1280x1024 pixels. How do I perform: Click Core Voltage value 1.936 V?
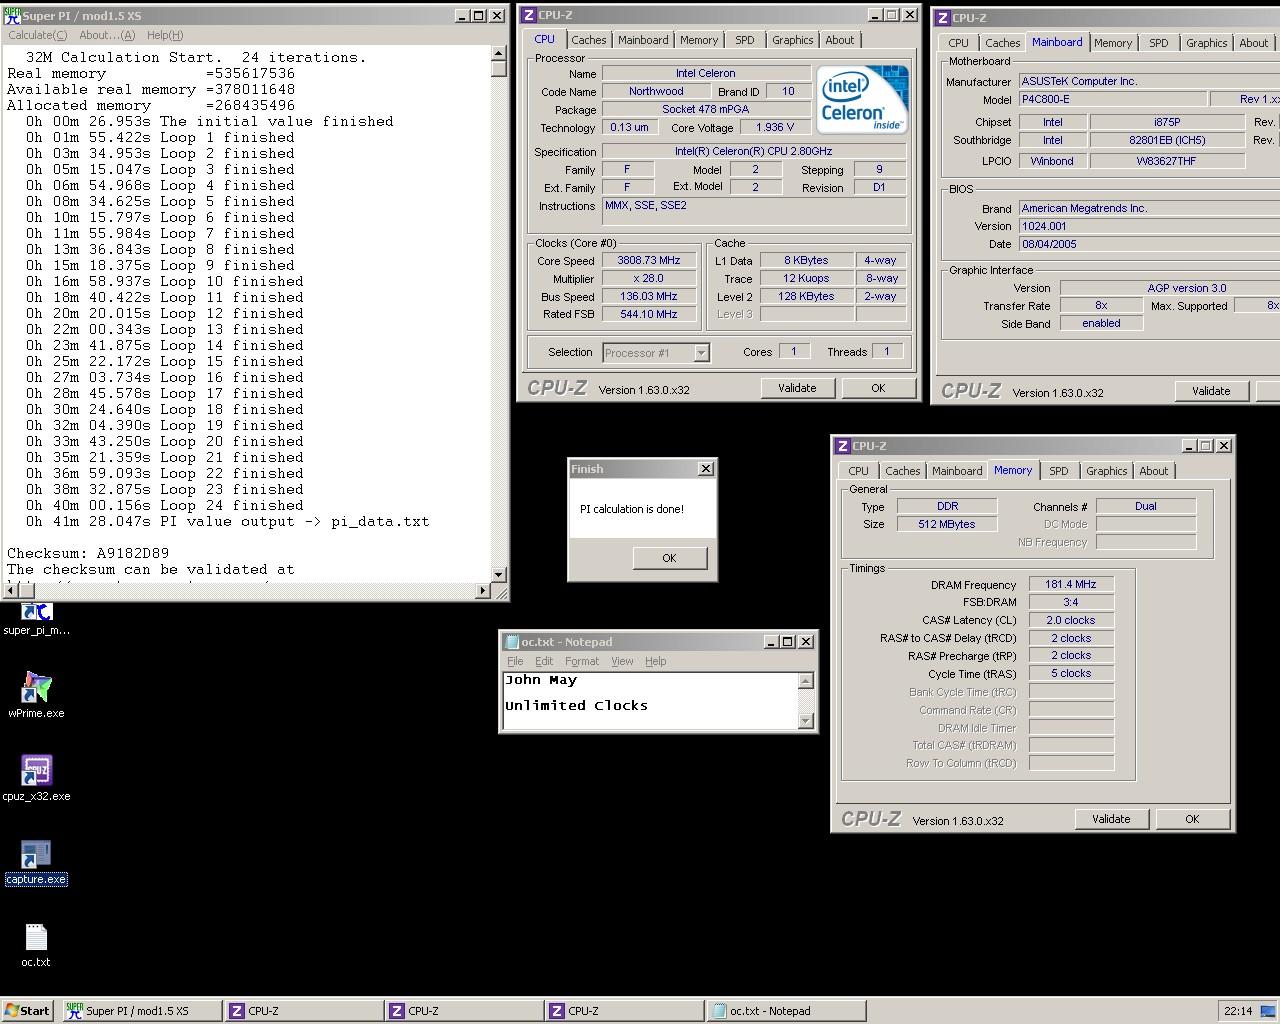(775, 127)
